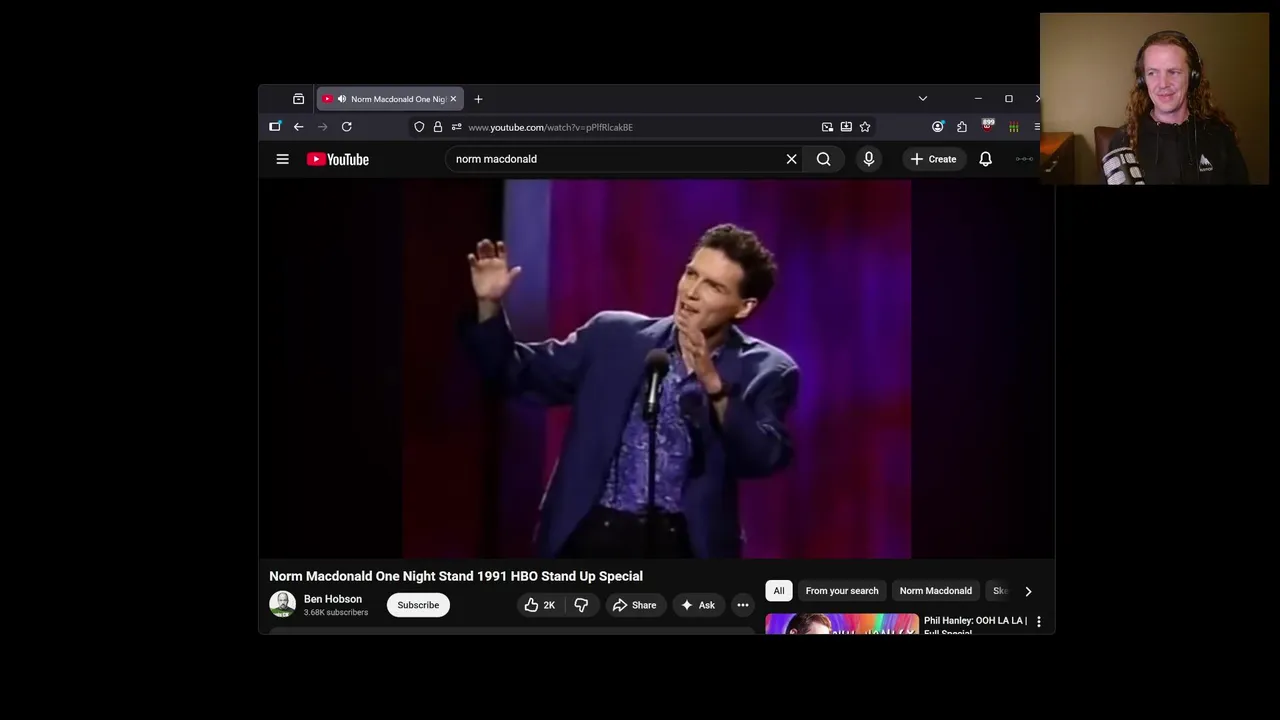
Task: Go to the YouTube home logo
Action: tap(338, 159)
